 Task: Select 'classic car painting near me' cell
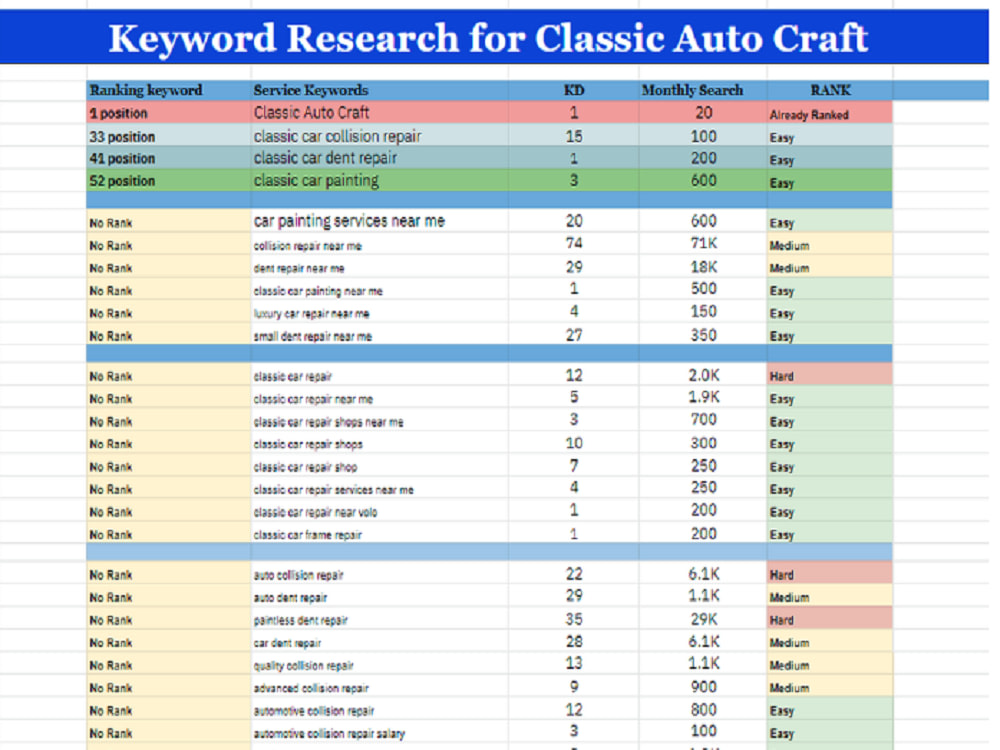(380, 290)
